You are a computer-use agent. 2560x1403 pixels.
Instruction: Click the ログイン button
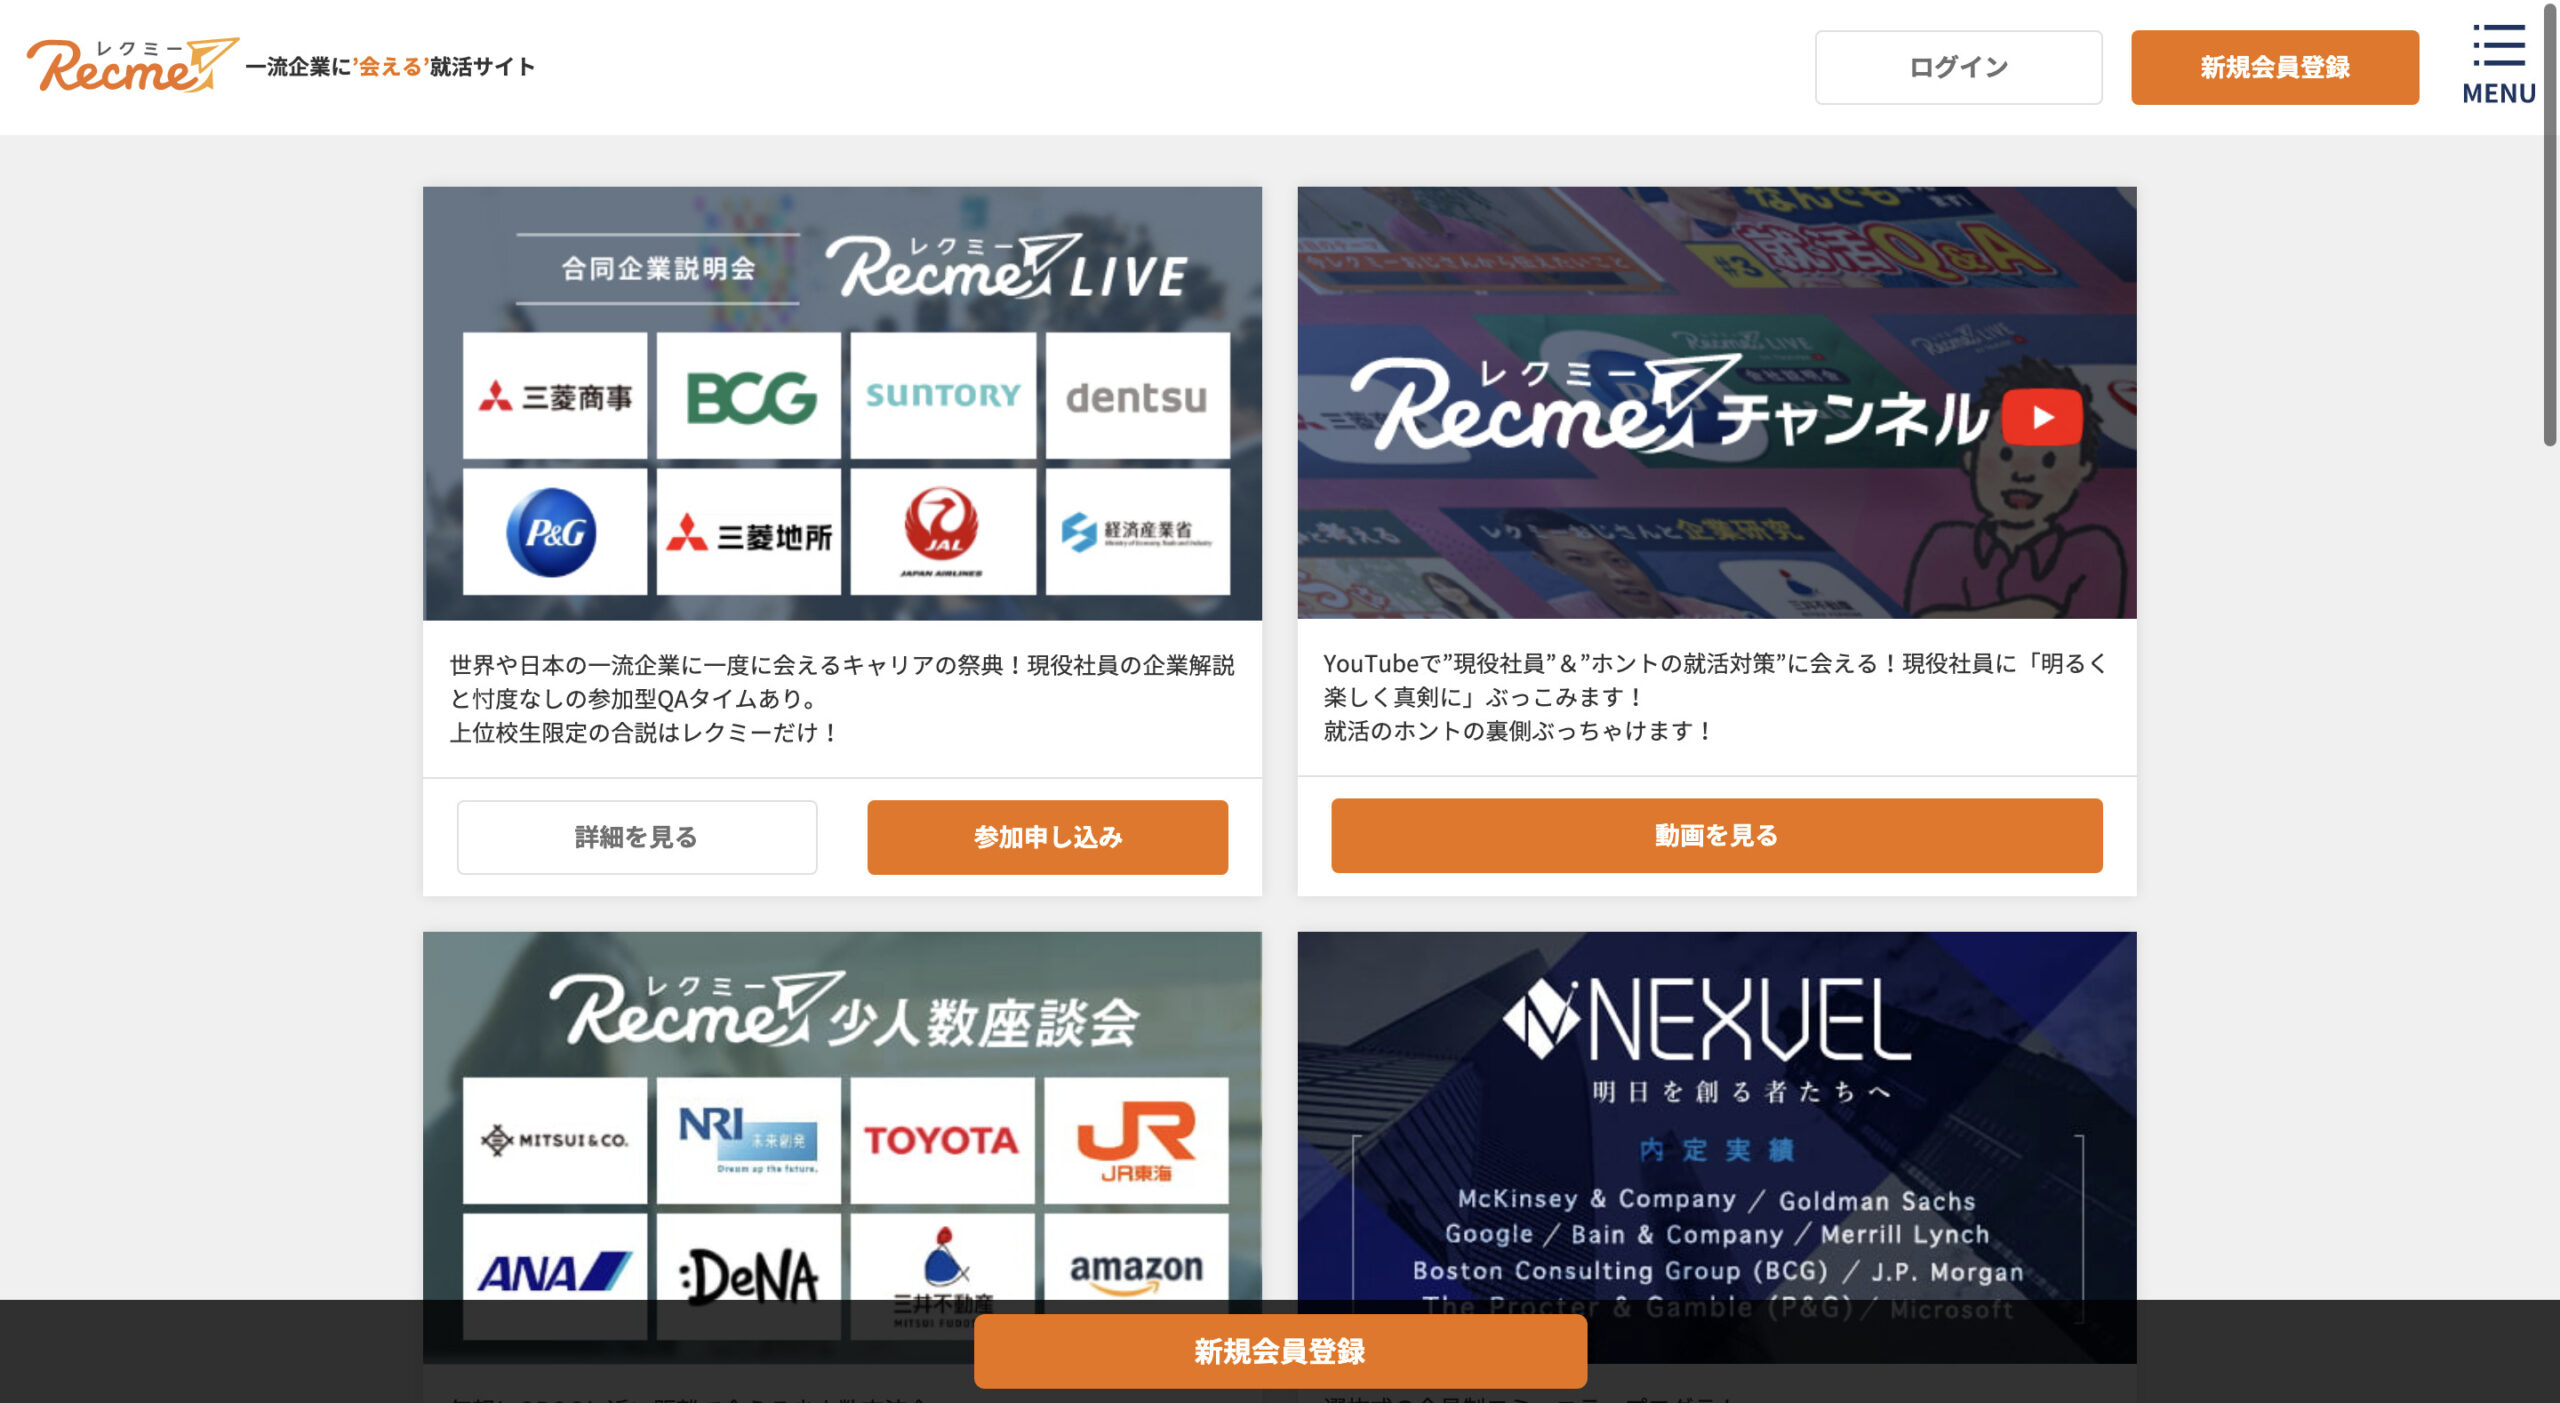pyautogui.click(x=1958, y=67)
